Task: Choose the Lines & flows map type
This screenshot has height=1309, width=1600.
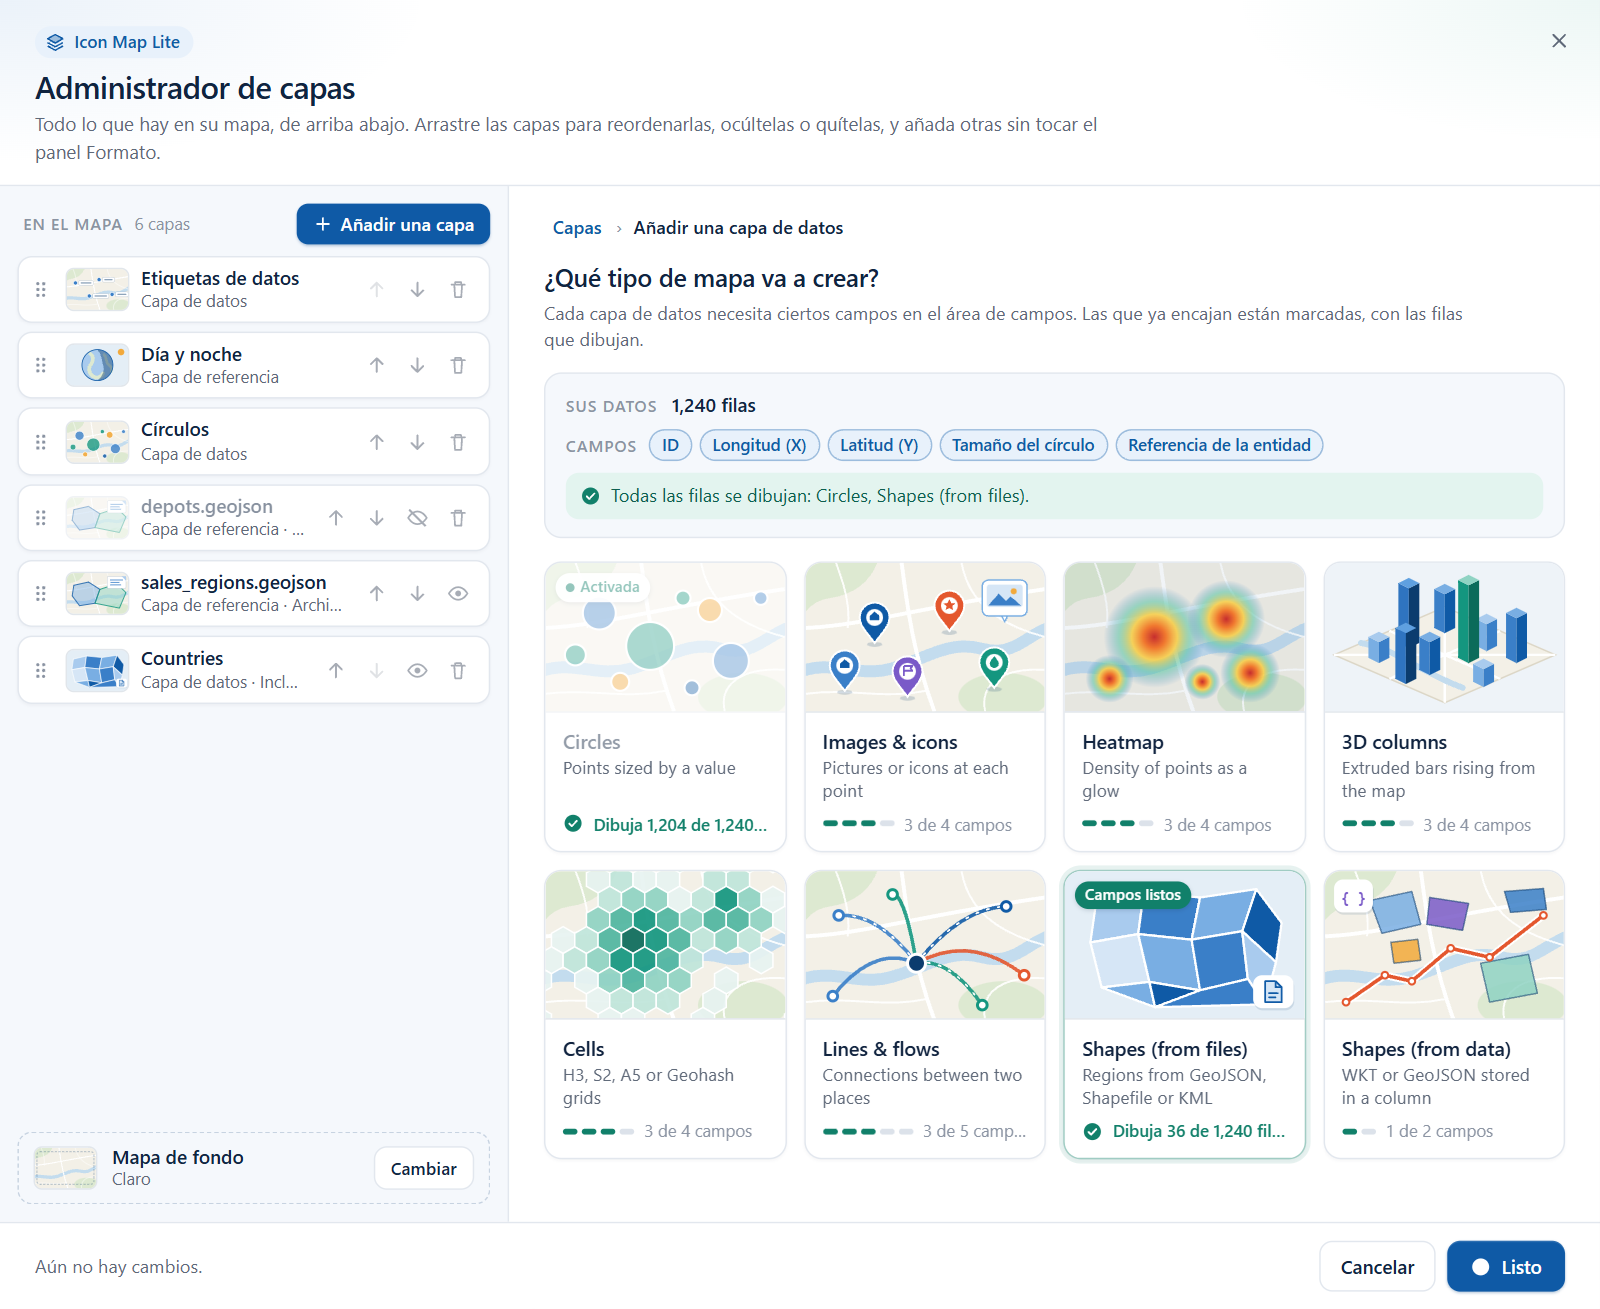Action: [925, 1014]
